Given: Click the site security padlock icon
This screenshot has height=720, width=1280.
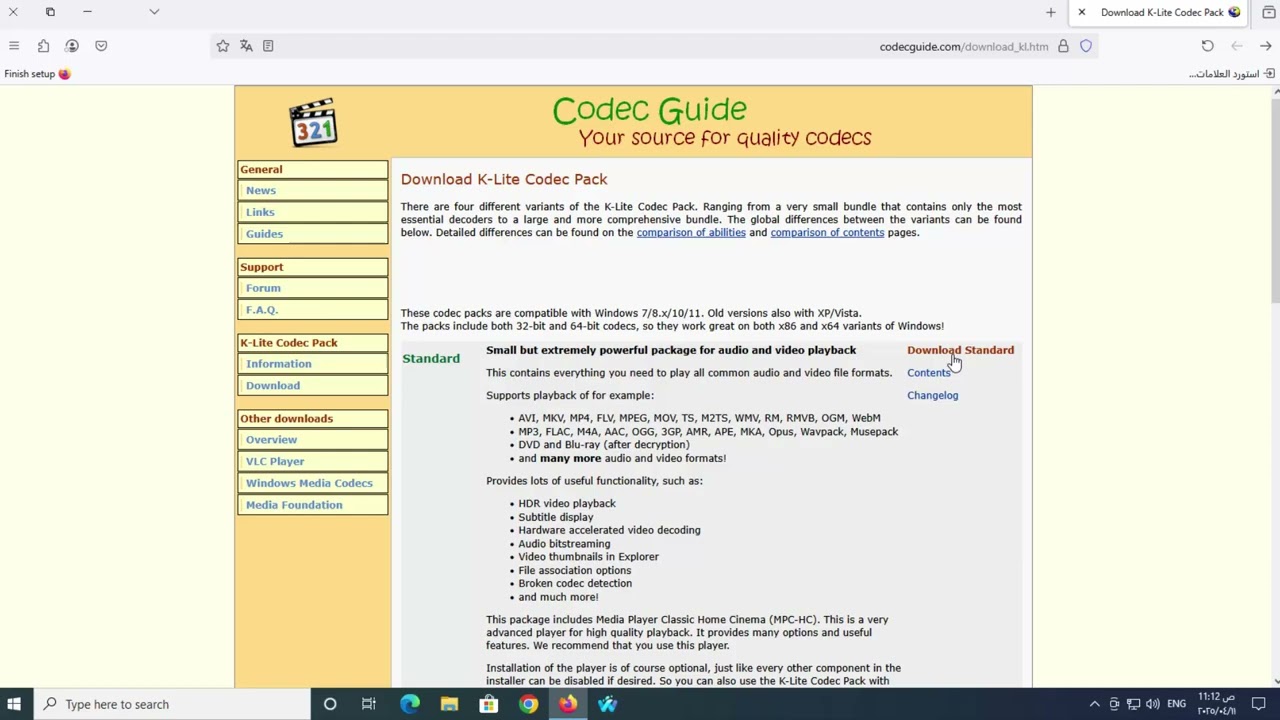Looking at the screenshot, I should pos(1063,46).
